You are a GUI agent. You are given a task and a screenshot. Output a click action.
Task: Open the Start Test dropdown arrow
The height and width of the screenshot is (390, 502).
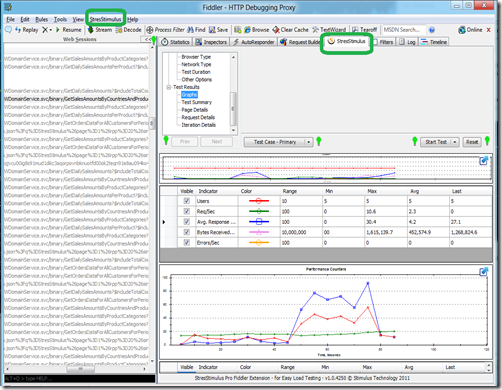click(455, 142)
